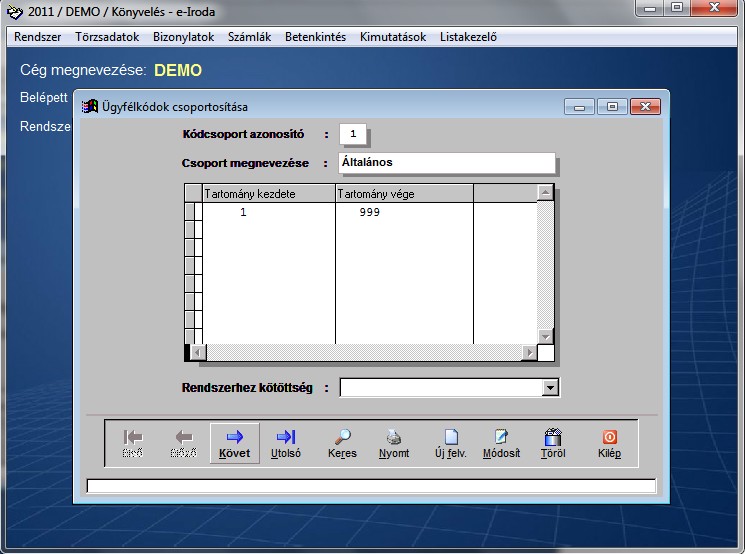Open the Rendszer menu
This screenshot has width=745, height=554.
38,37
